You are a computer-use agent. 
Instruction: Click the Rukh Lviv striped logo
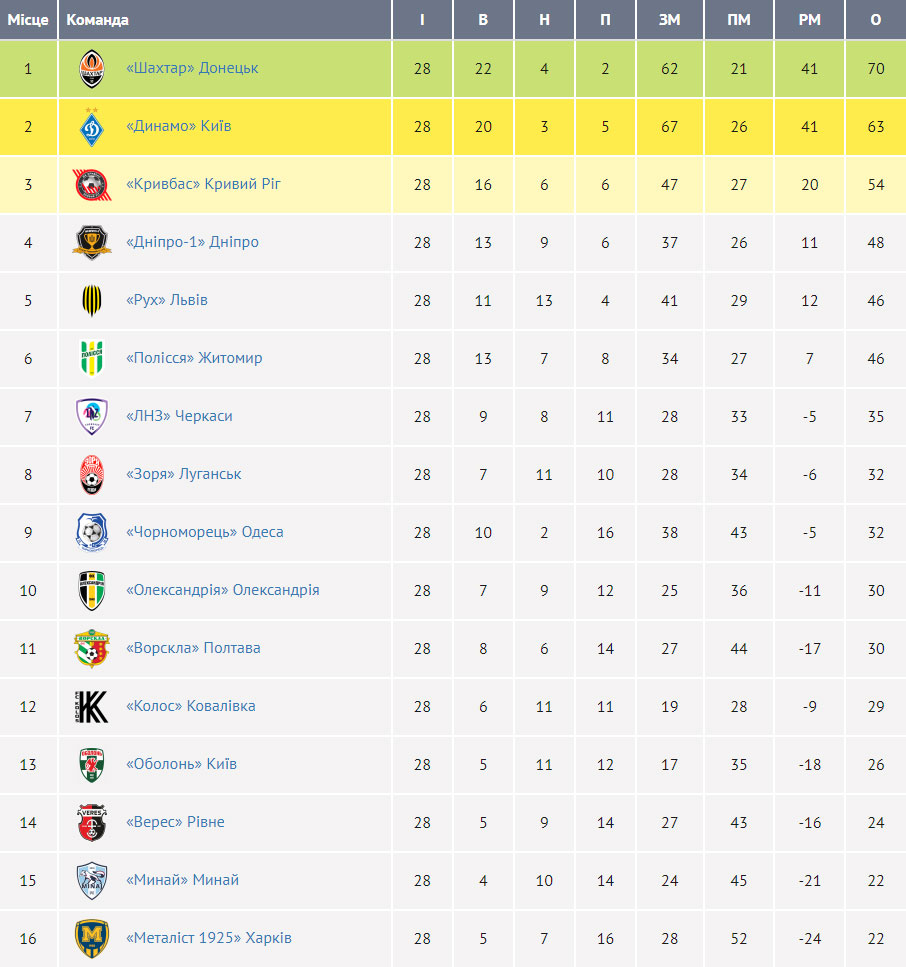pyautogui.click(x=92, y=300)
